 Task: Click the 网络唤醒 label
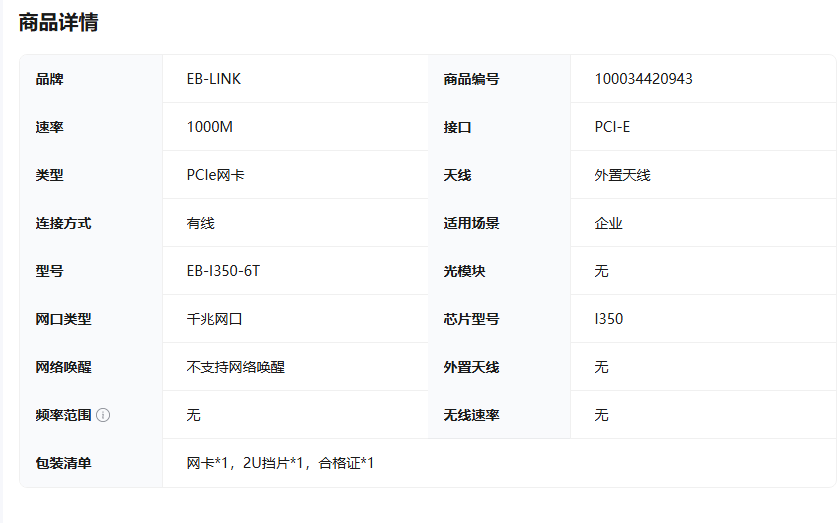click(x=63, y=367)
